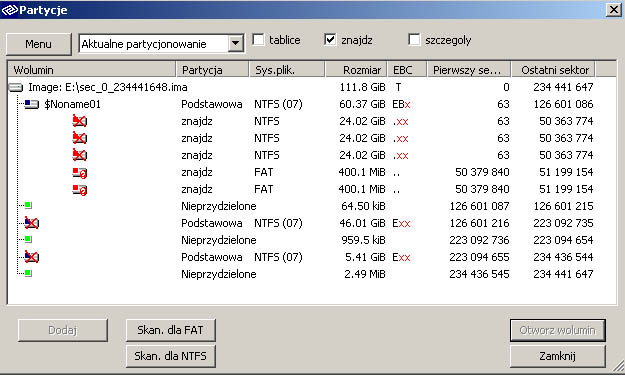Enable the szczegoly checkbox
Viewport: 625px width, 378px height.
coord(414,39)
